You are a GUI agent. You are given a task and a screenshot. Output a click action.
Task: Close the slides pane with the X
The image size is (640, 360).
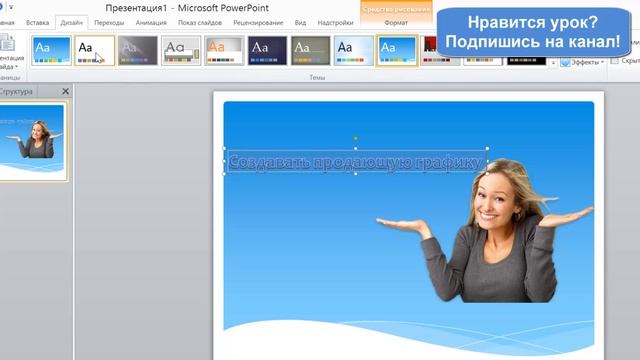click(65, 91)
